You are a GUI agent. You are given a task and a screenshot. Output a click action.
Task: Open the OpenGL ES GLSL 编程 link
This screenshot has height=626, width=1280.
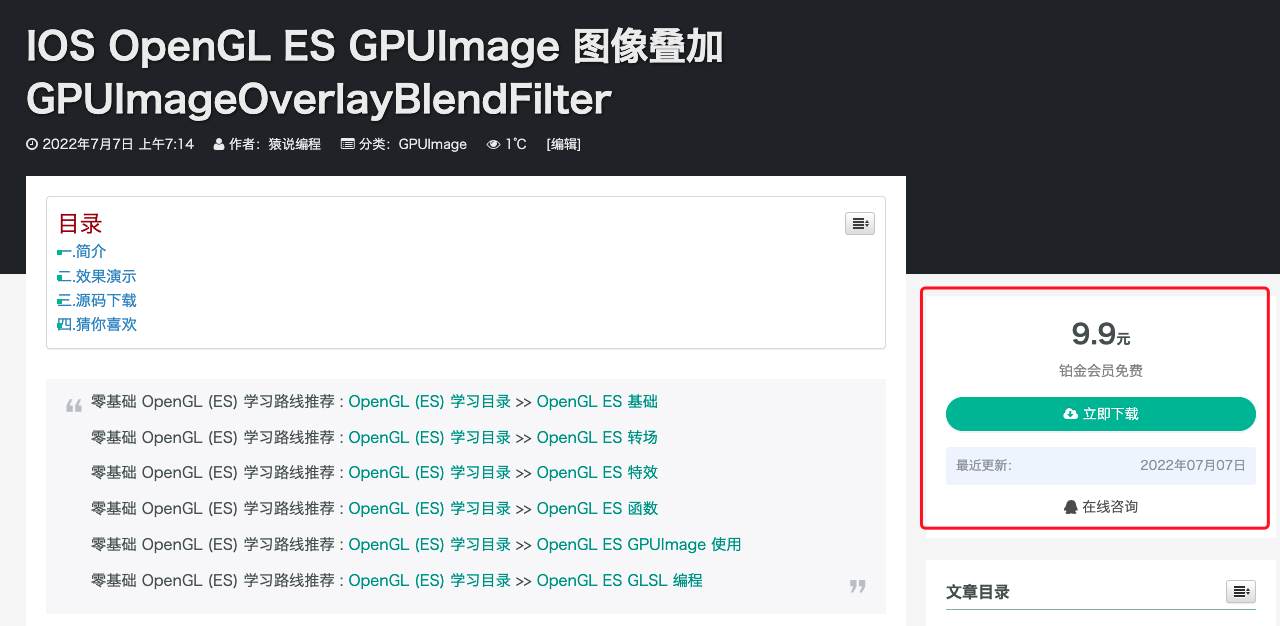point(621,580)
